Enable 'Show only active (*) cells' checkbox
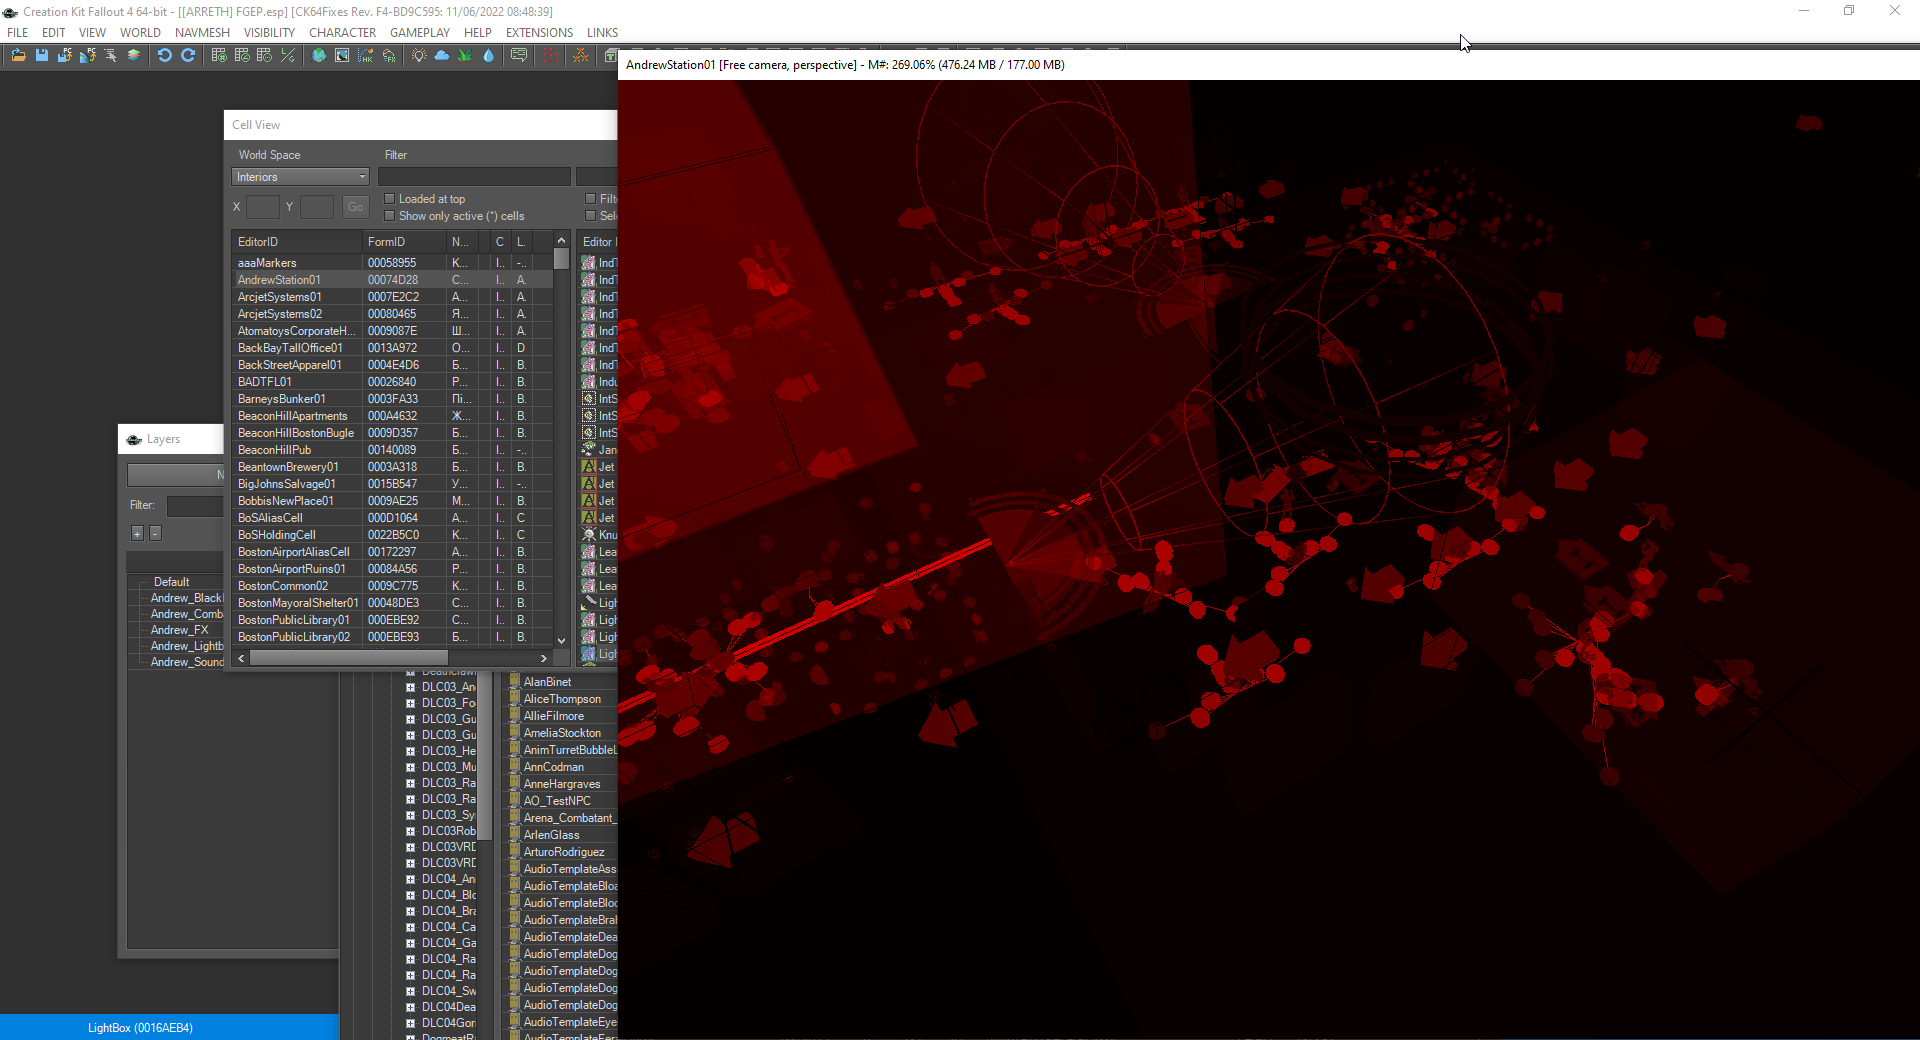This screenshot has height=1040, width=1920. coord(390,216)
